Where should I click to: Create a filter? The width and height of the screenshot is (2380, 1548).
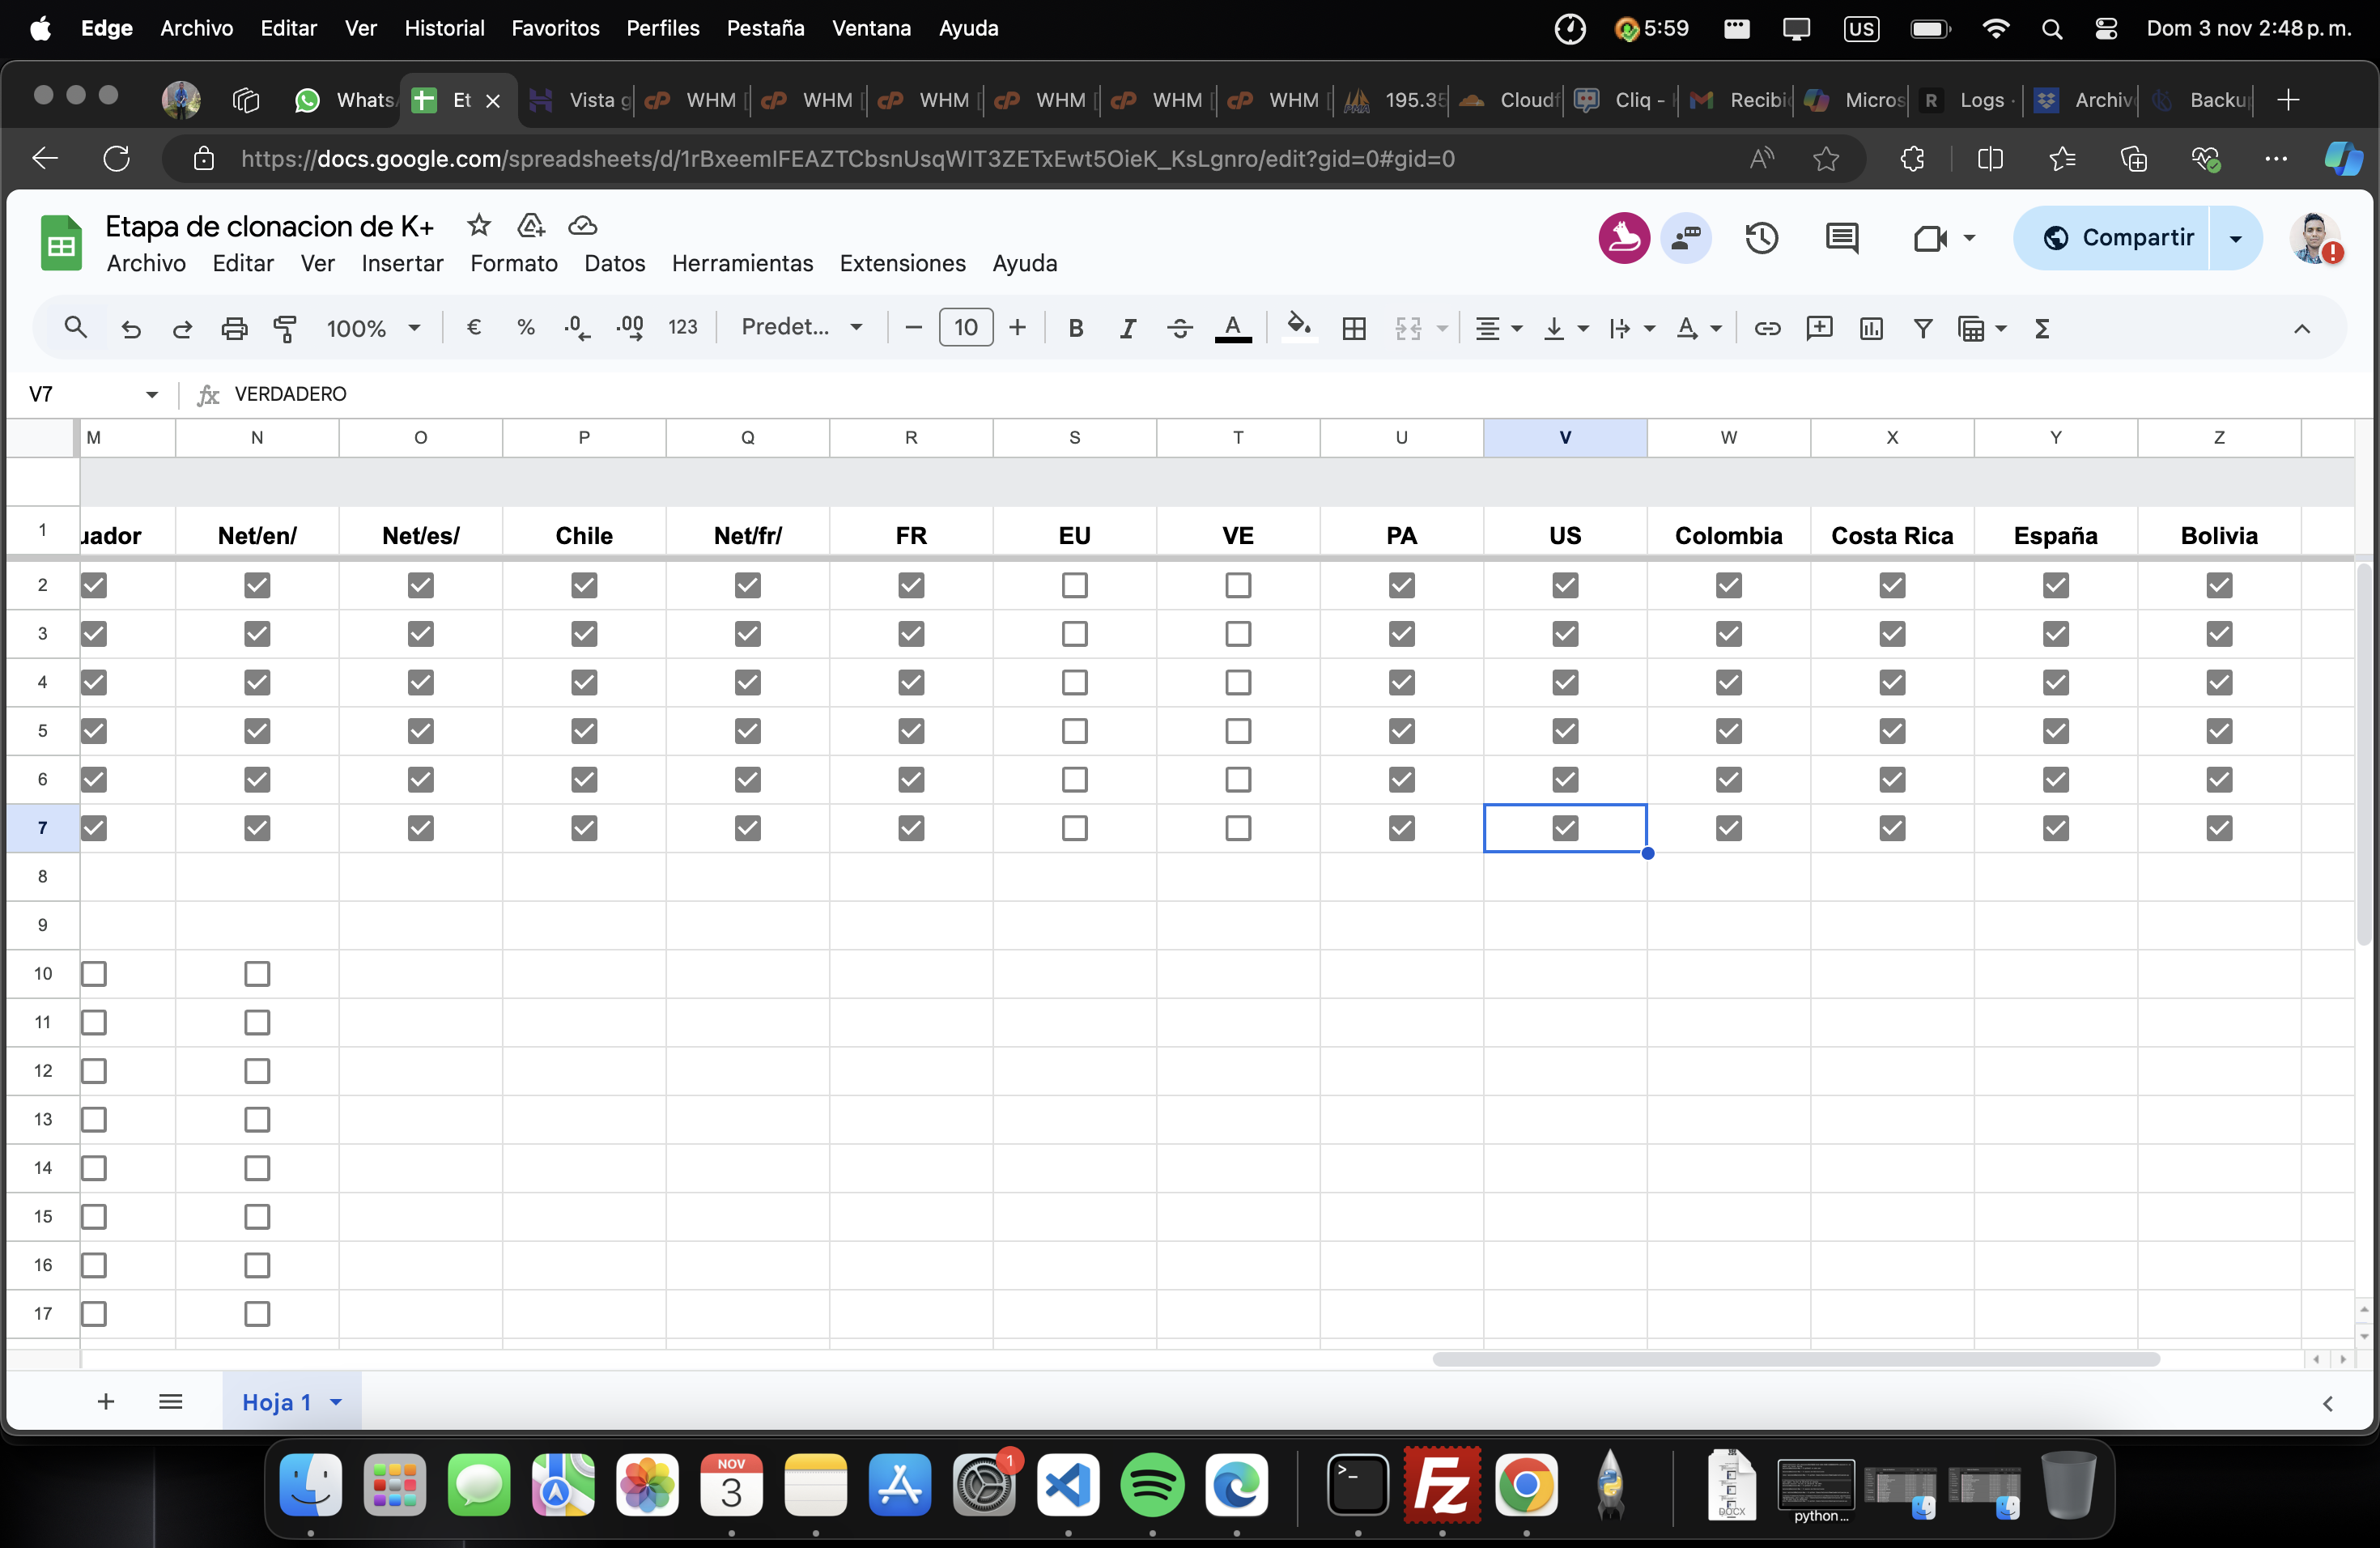point(1922,328)
